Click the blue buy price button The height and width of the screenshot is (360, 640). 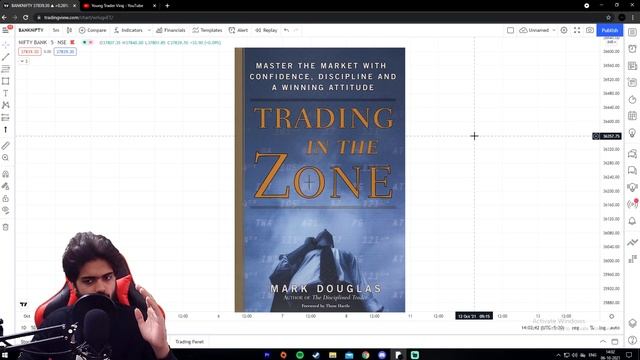tap(65, 51)
